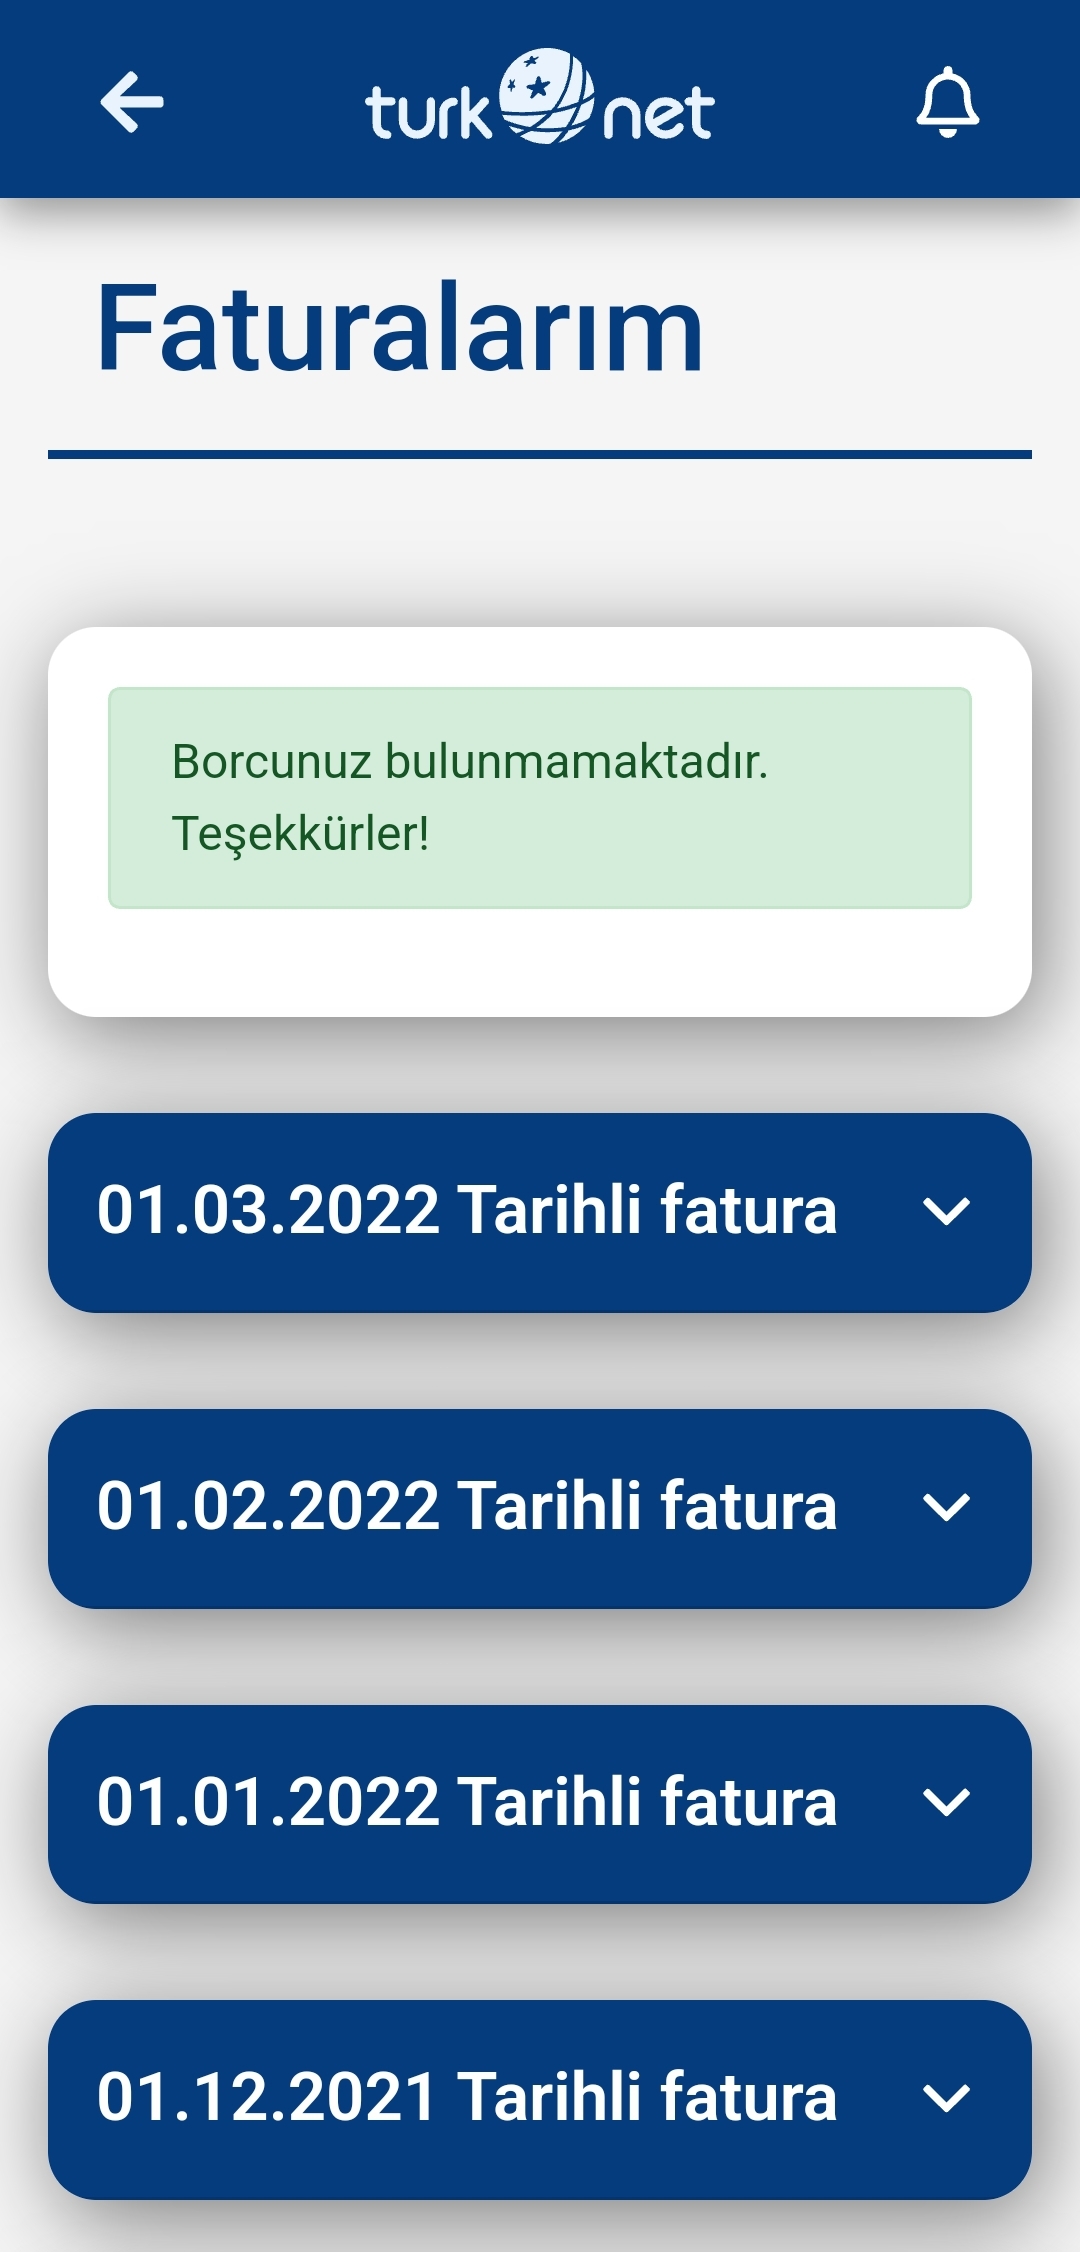Click the blue divider line under Faturalarım
1080x2252 pixels.
540,454
